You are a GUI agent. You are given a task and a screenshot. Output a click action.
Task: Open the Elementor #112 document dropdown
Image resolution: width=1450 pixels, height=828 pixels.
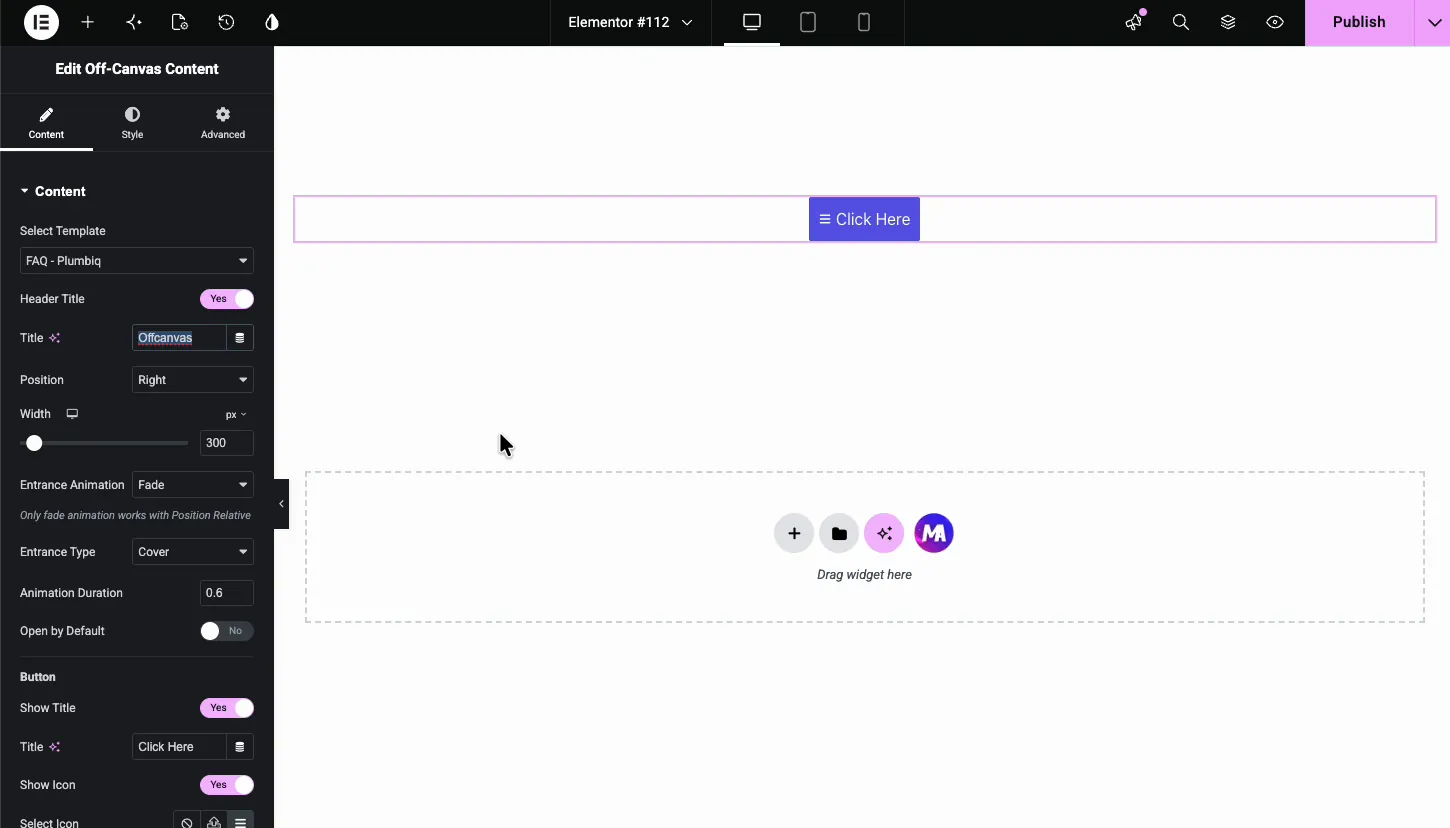630,22
